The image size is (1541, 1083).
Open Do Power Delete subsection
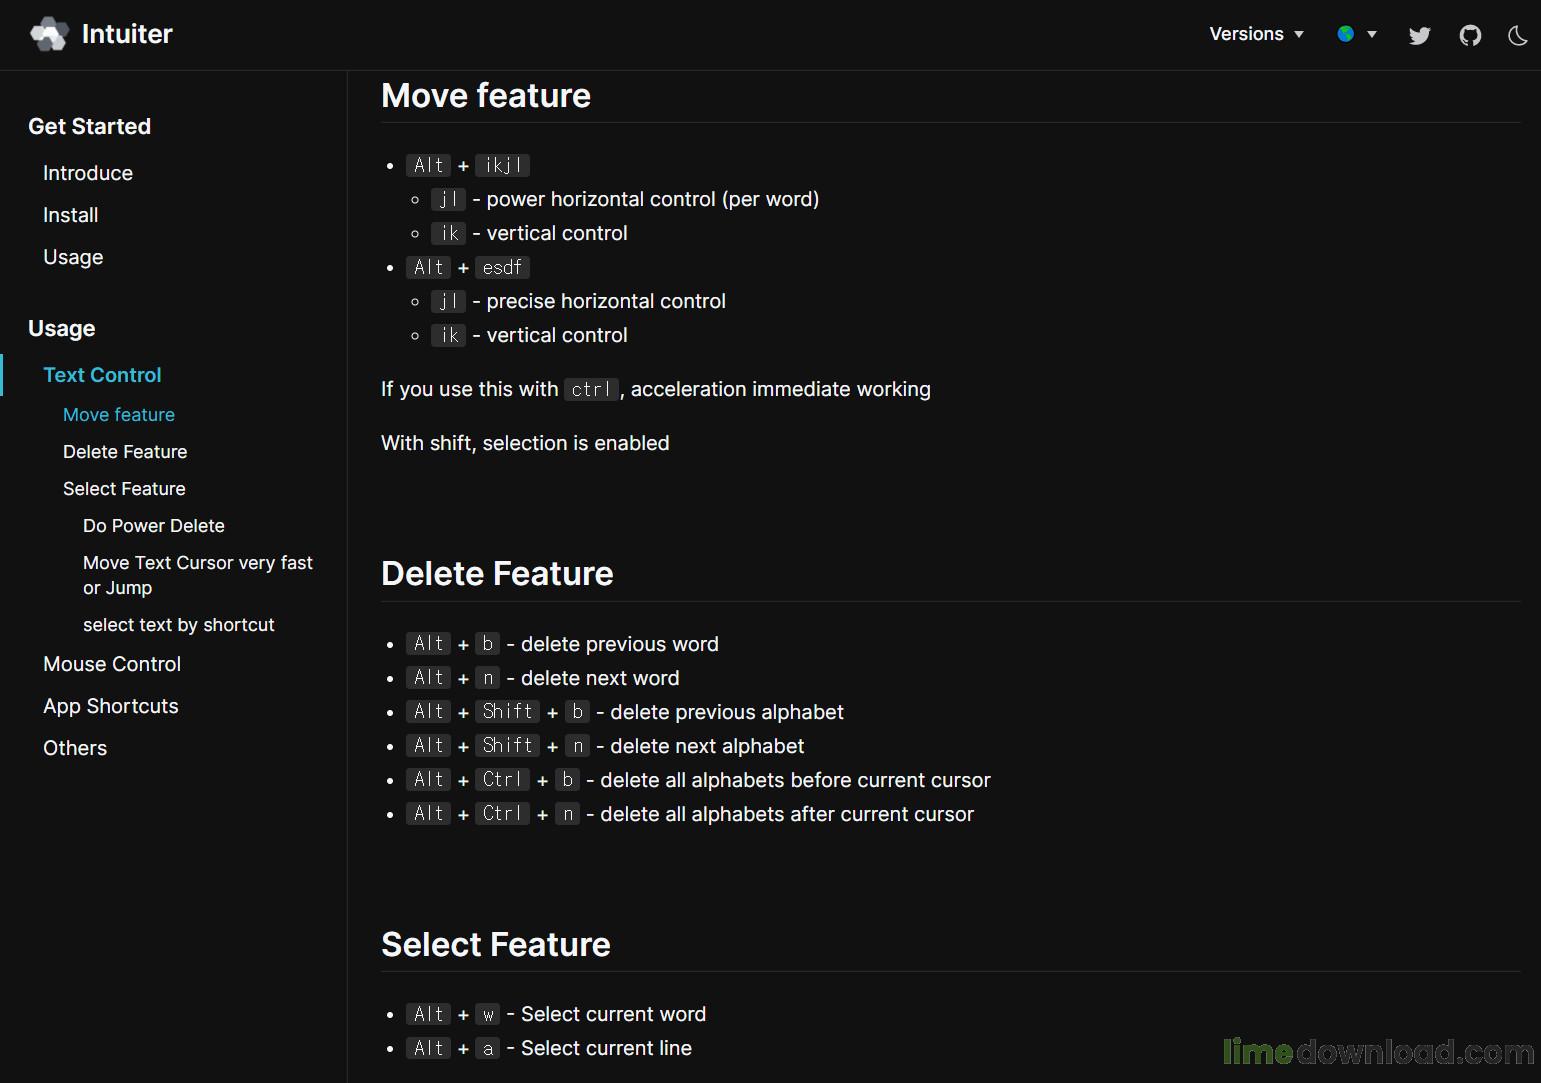154,525
